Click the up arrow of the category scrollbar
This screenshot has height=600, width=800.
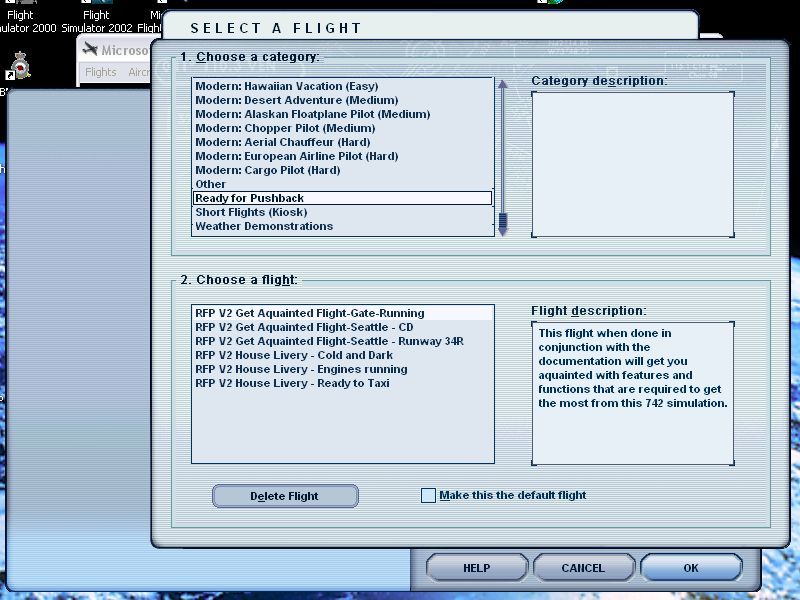coord(501,84)
